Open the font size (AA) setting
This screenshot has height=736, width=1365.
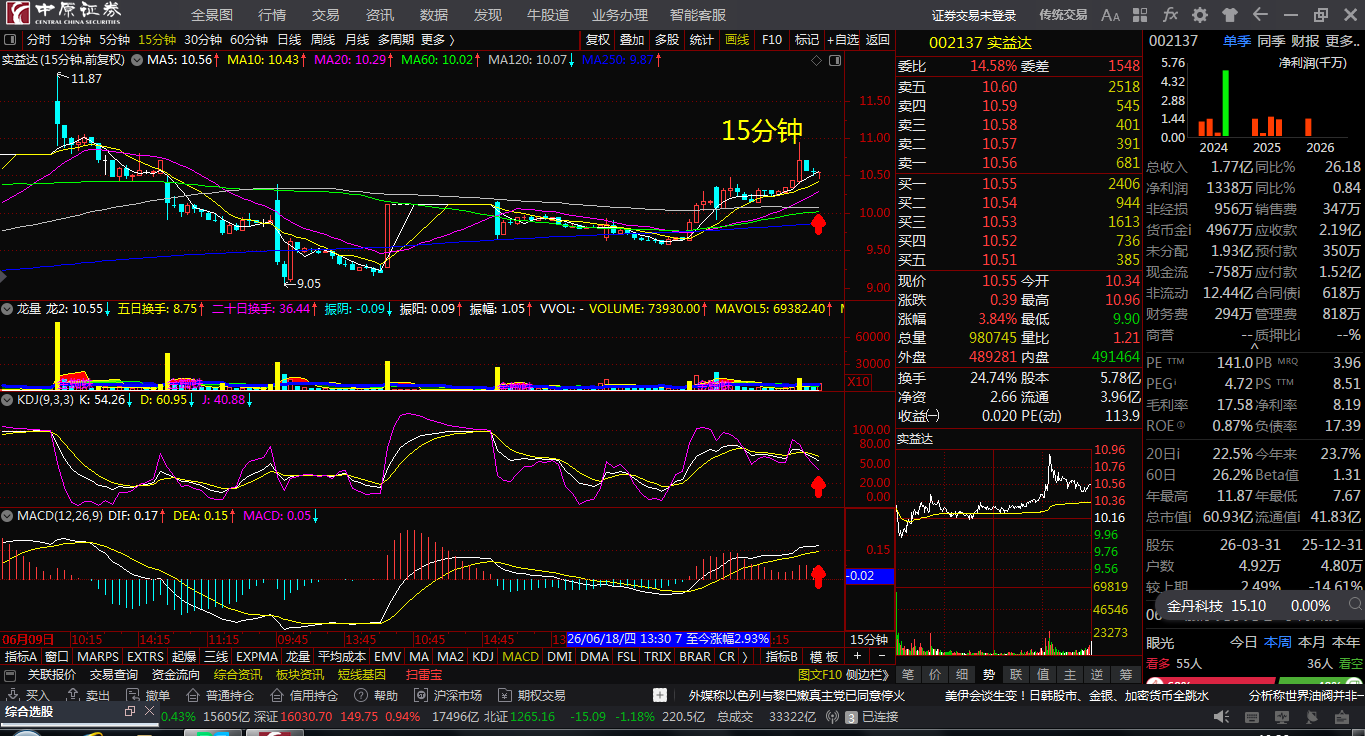pyautogui.click(x=1110, y=15)
